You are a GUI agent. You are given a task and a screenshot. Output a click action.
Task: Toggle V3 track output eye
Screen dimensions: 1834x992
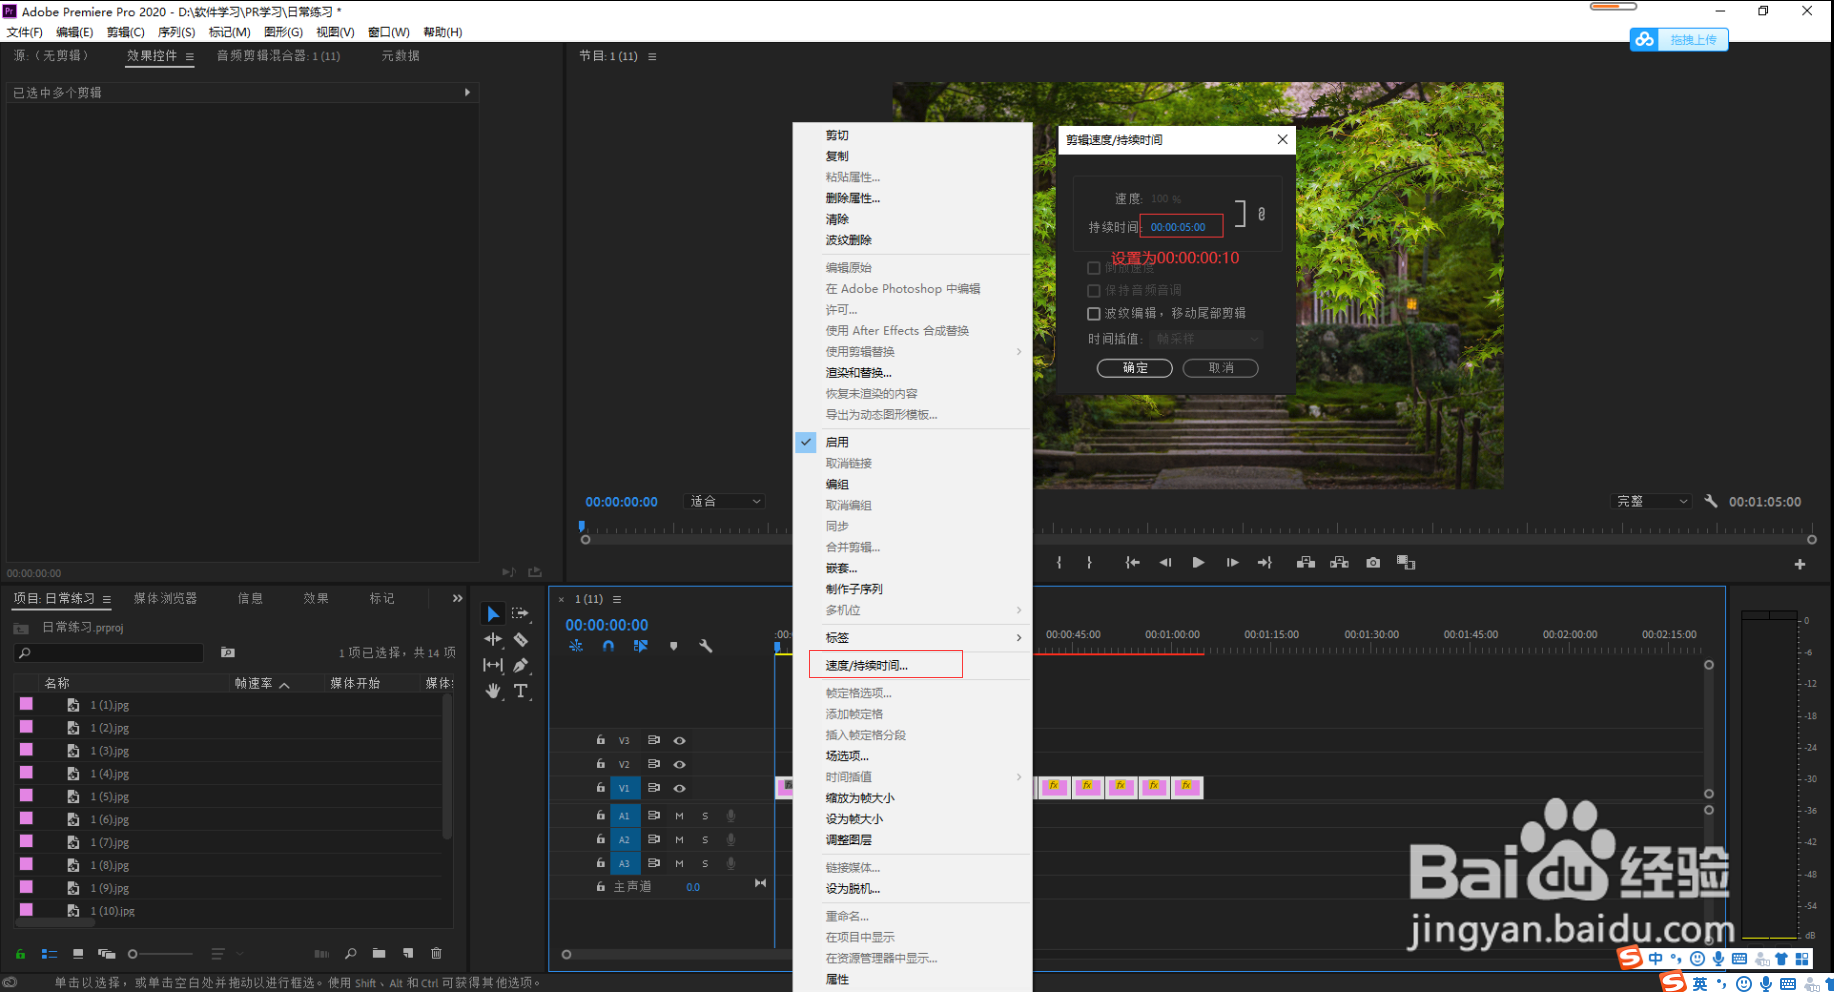pos(680,740)
